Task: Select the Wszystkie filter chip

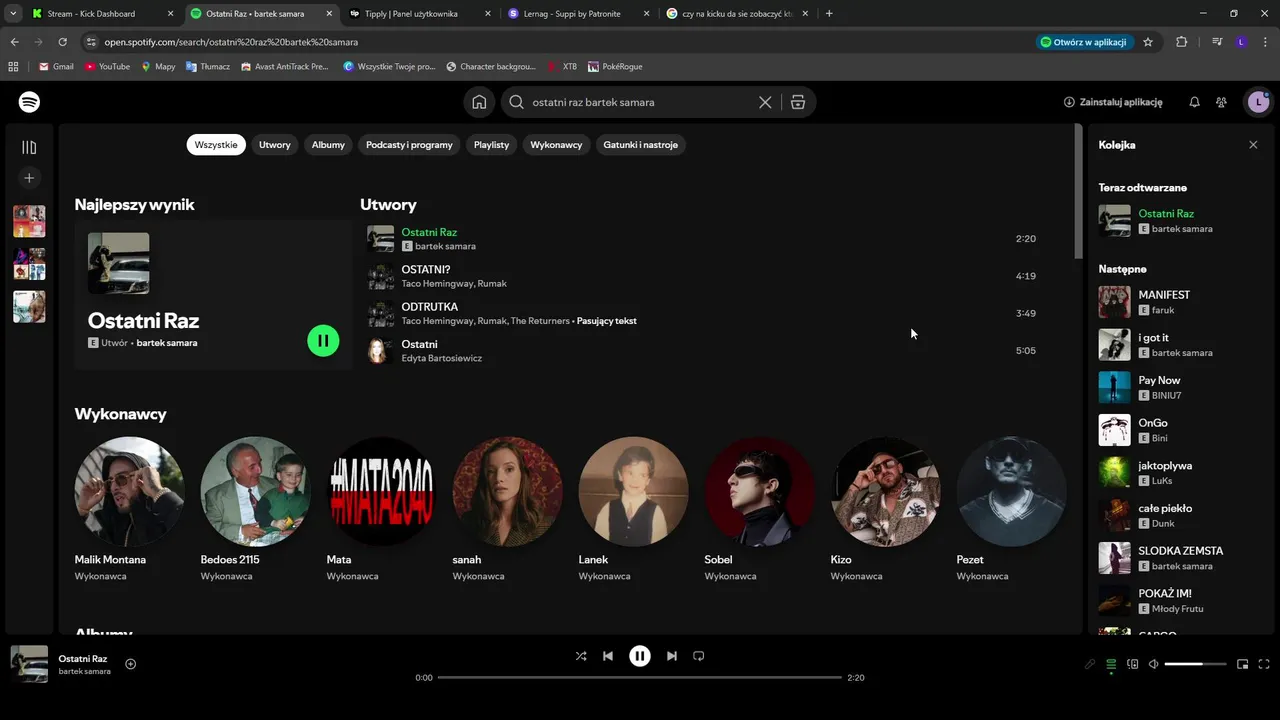Action: tap(216, 145)
